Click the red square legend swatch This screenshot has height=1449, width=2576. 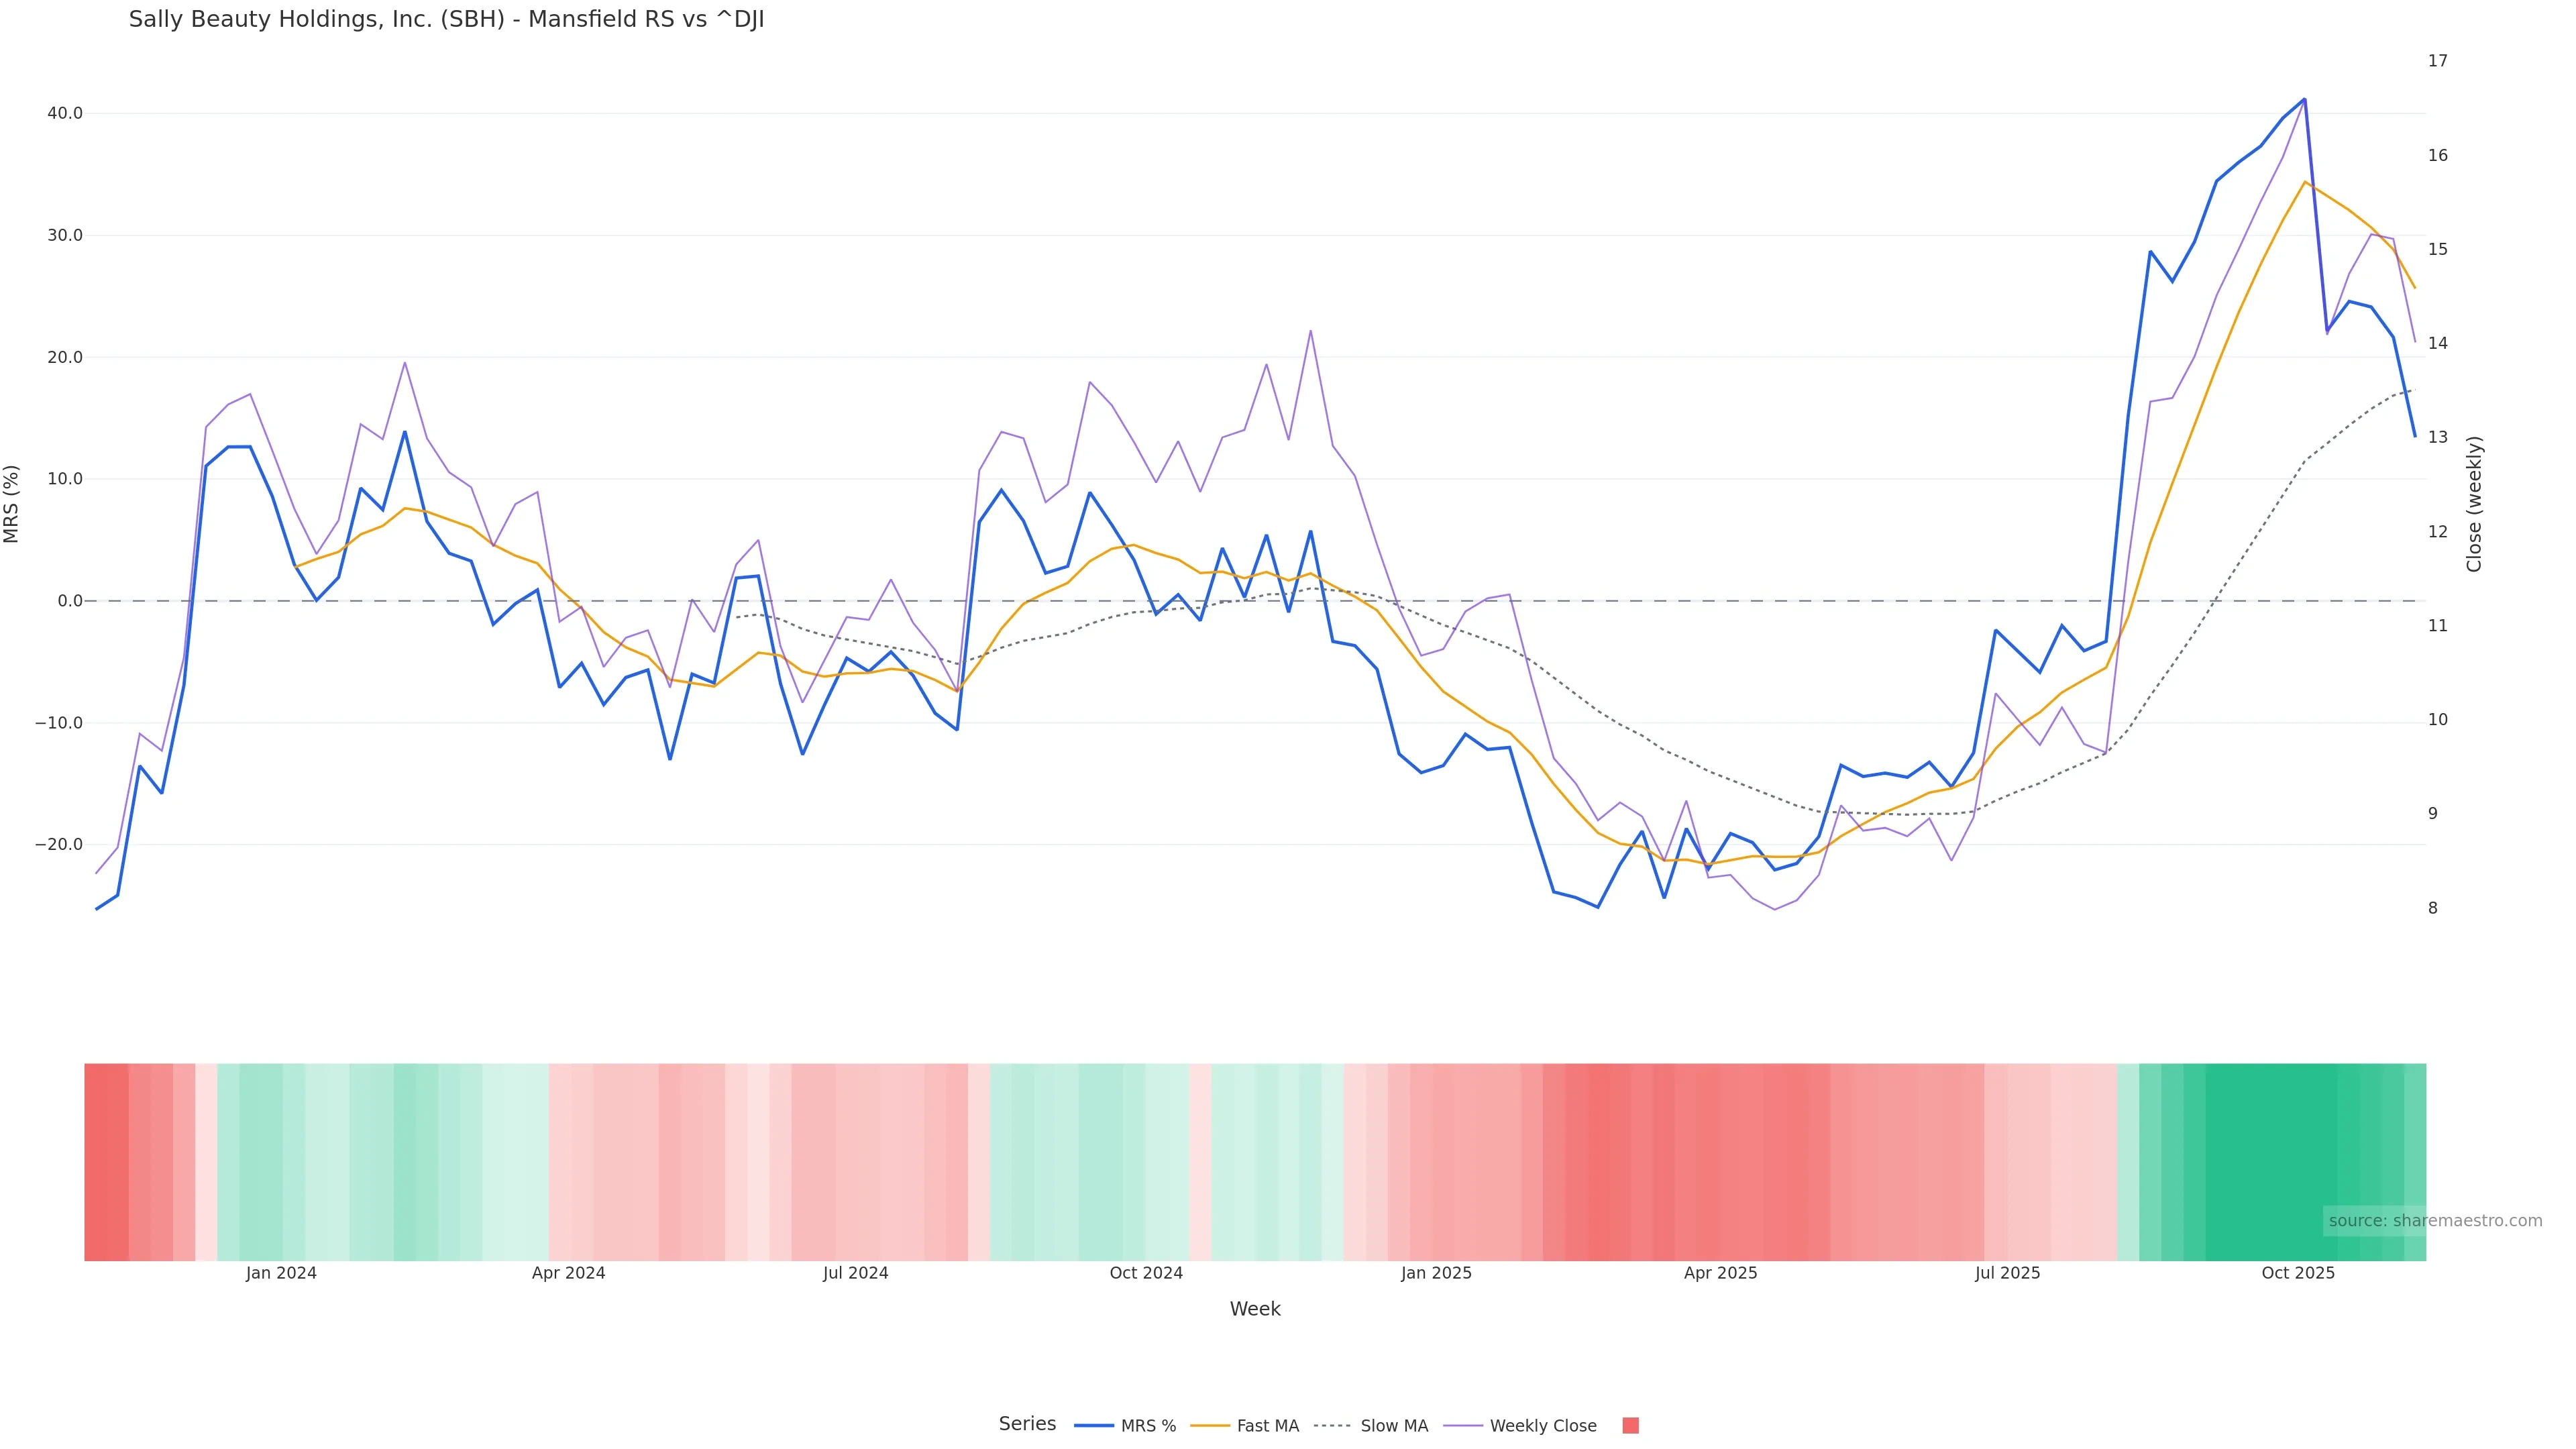(x=1630, y=1426)
